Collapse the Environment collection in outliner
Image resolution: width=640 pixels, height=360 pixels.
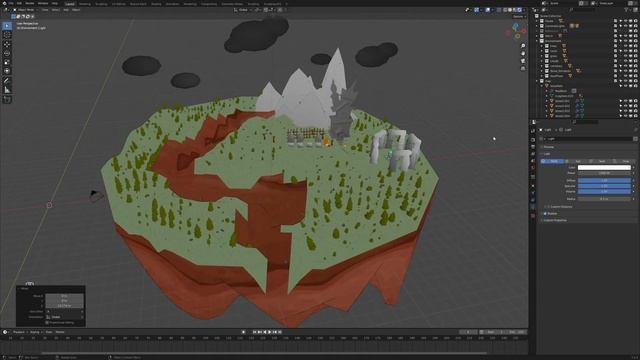click(x=538, y=41)
